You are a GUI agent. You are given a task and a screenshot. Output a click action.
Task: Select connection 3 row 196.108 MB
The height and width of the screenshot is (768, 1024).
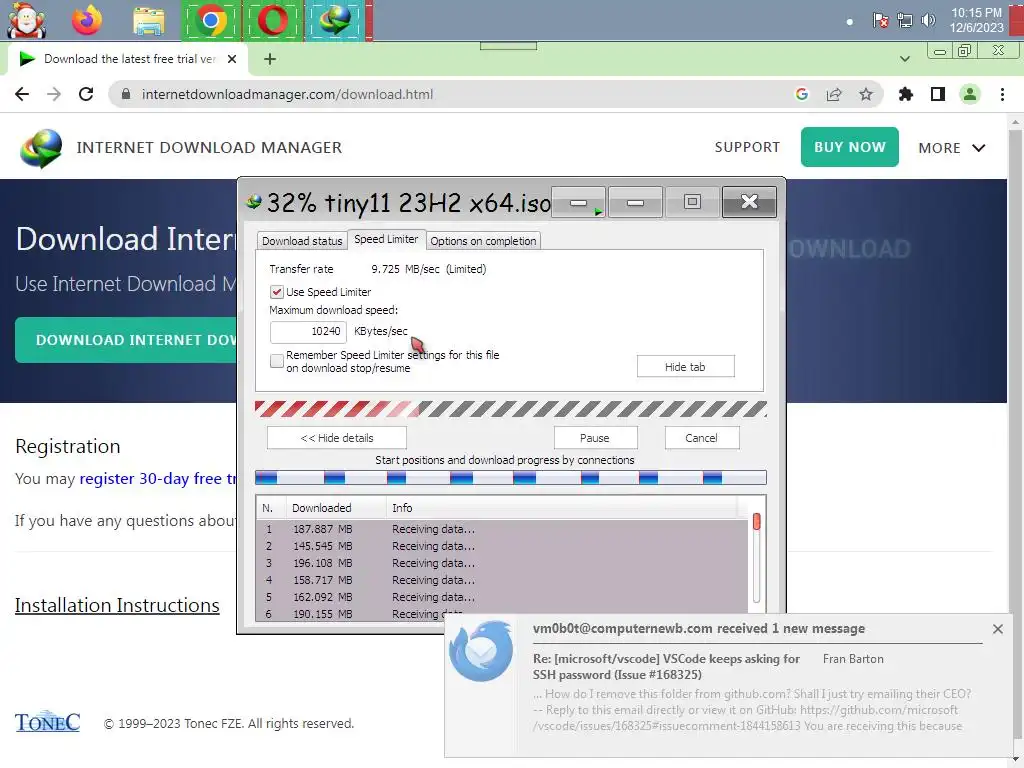tap(502, 563)
